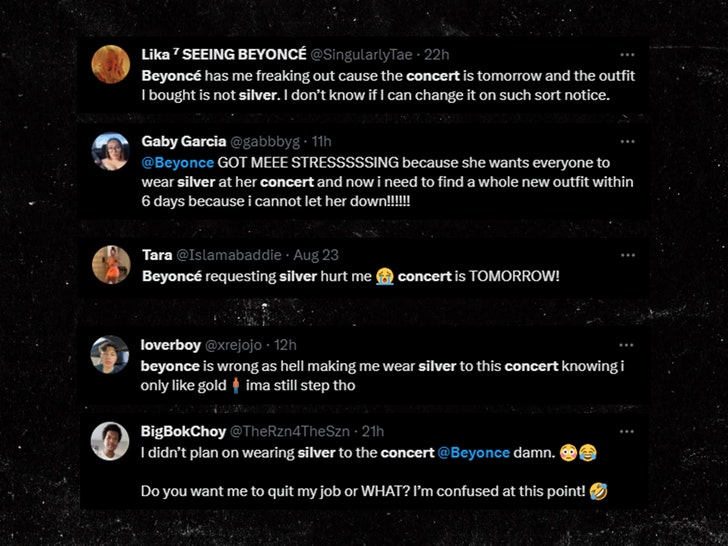Open more options on Gaby Garcia's tweet
Viewport: 728px width, 546px height.
pyautogui.click(x=627, y=142)
